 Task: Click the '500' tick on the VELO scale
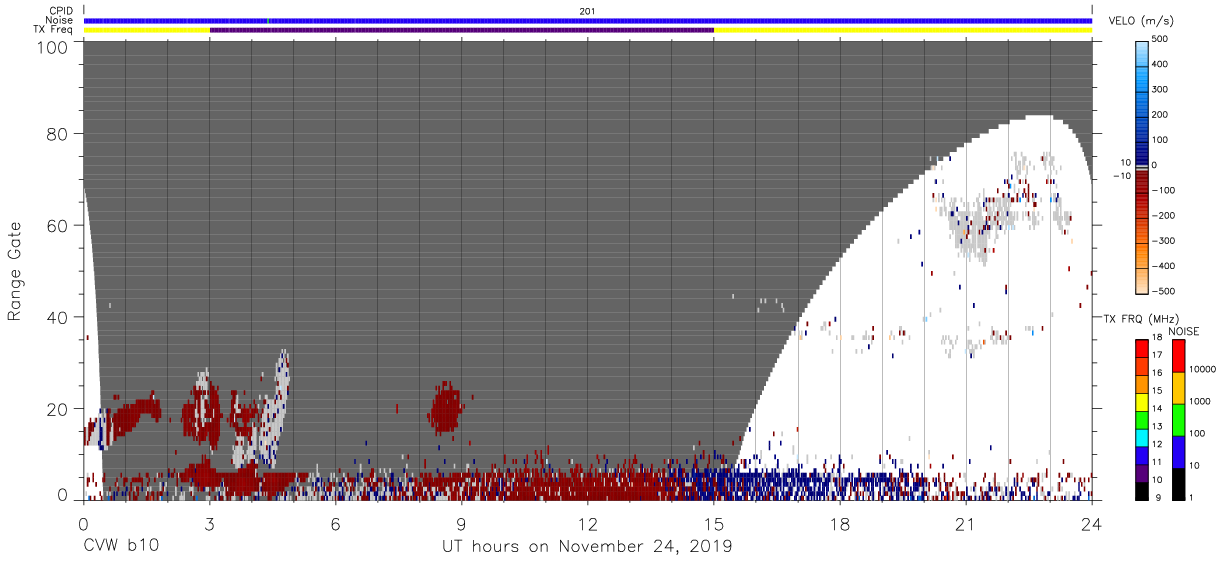click(x=1162, y=39)
